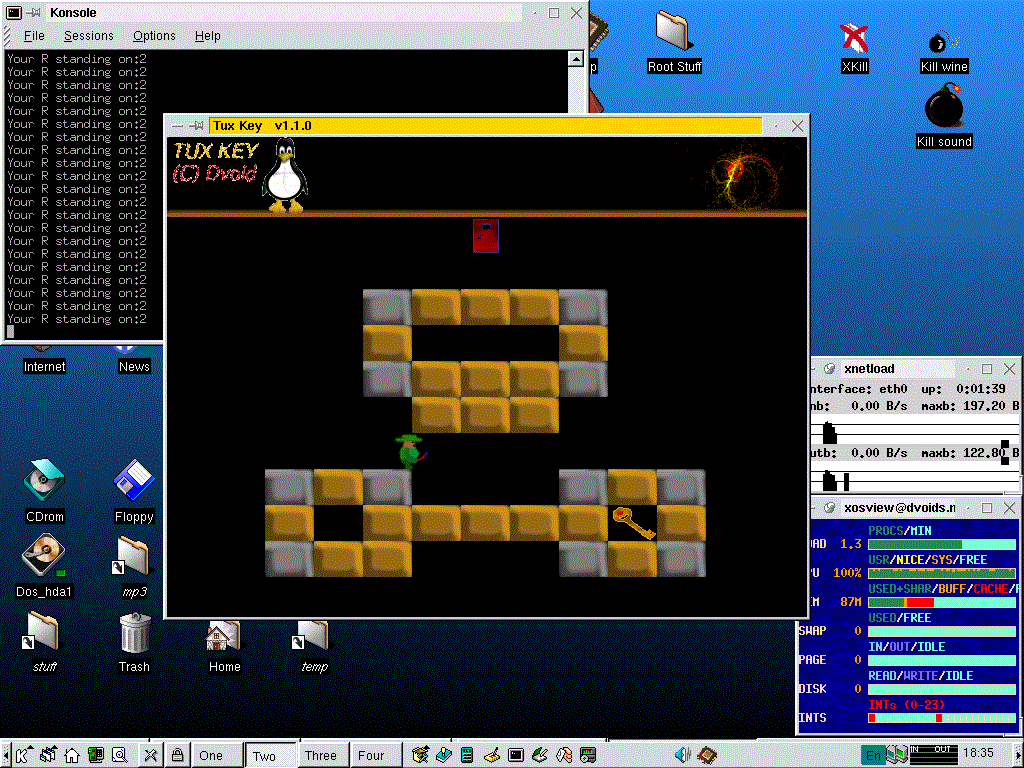Click the speaker volume icon in panel
Image resolution: width=1024 pixels, height=768 pixels.
click(x=682, y=755)
